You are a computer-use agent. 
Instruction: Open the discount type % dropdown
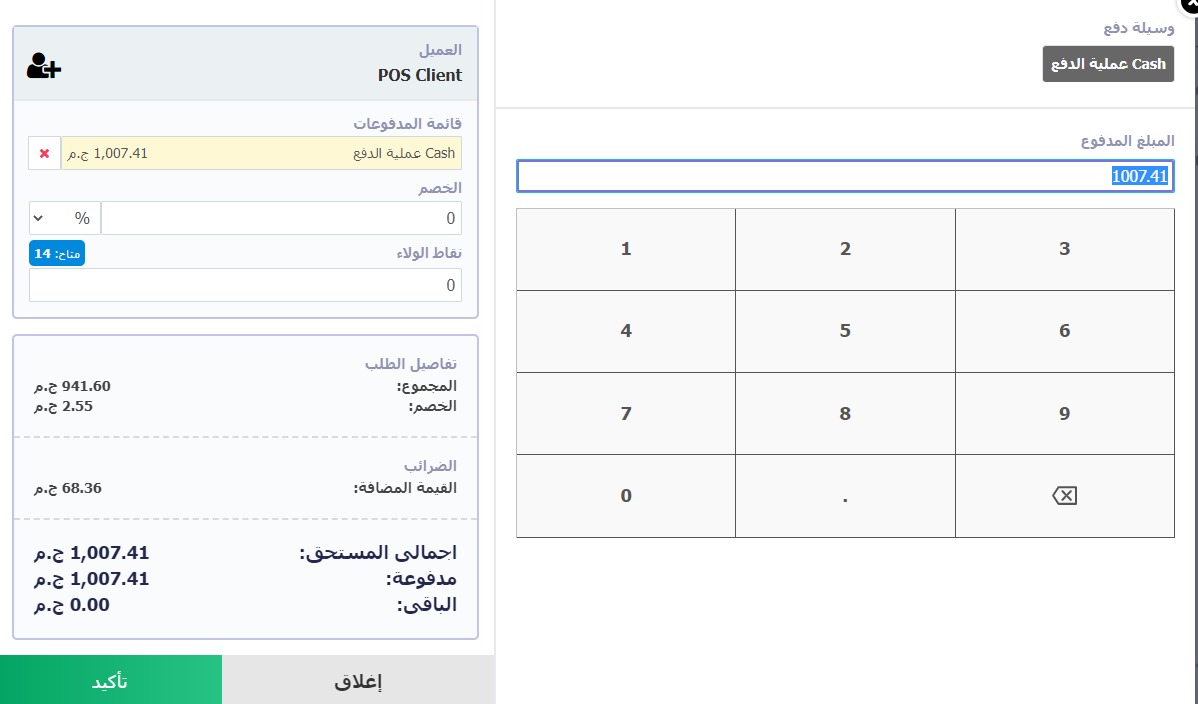65,219
